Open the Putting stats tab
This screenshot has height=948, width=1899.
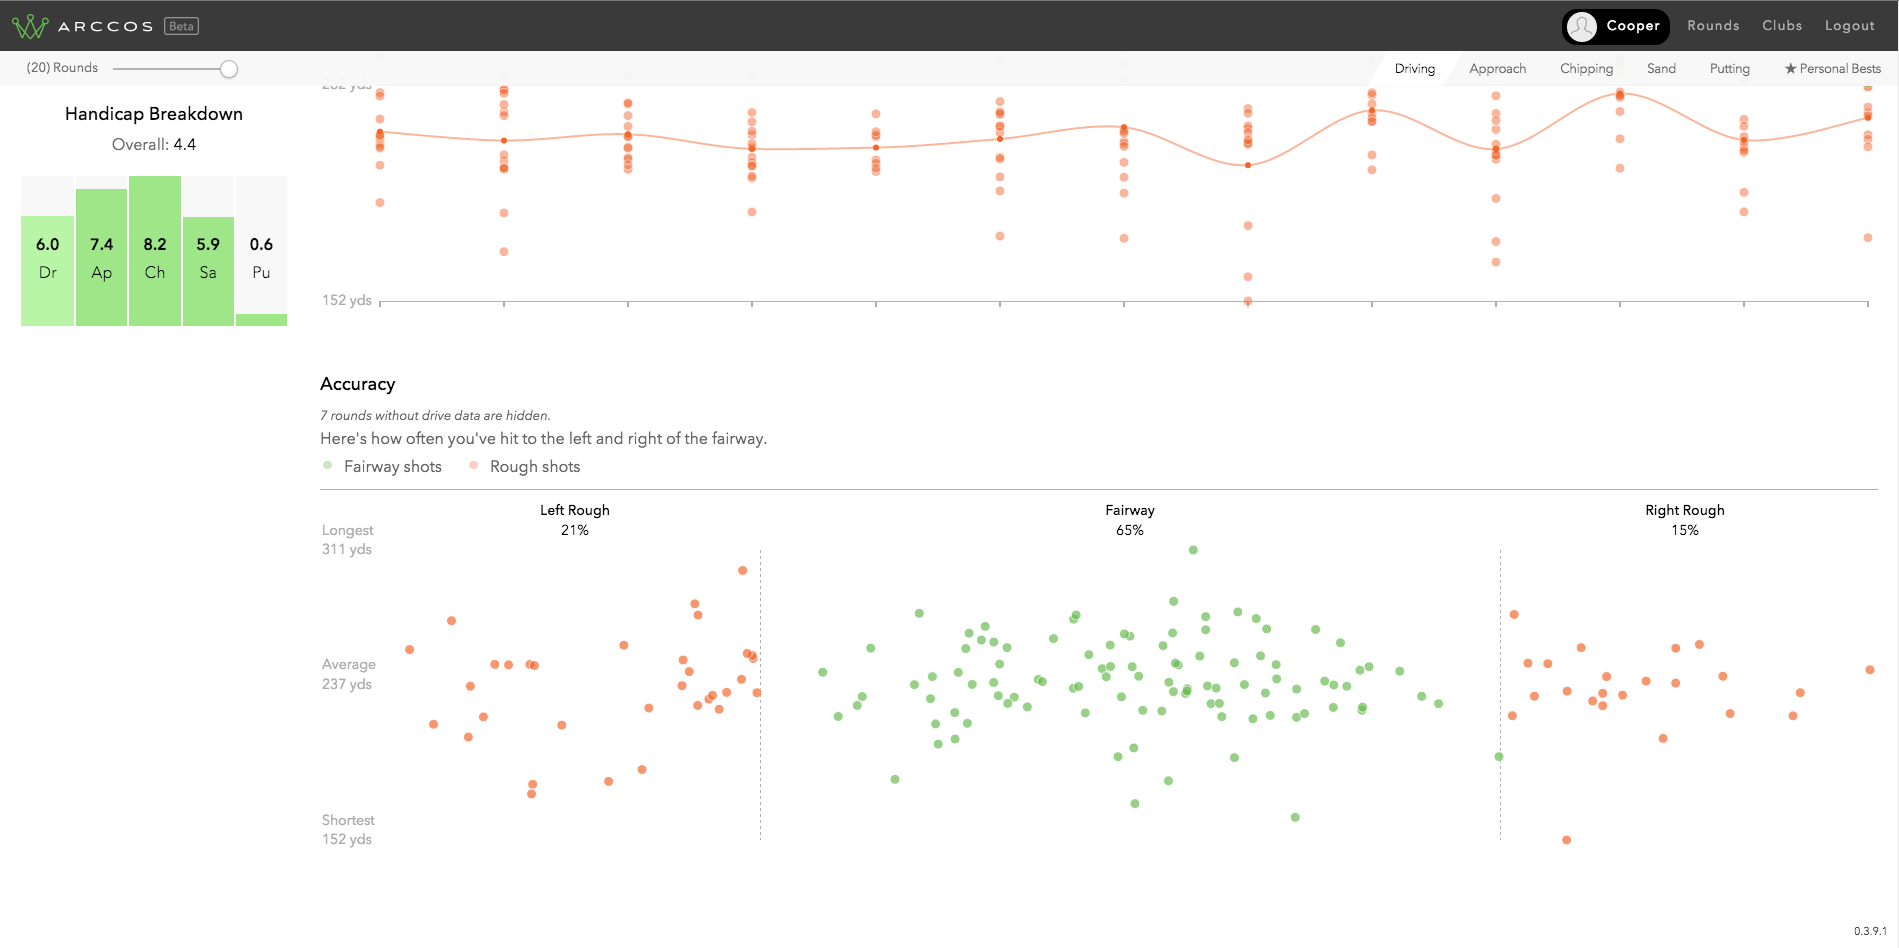(1729, 69)
